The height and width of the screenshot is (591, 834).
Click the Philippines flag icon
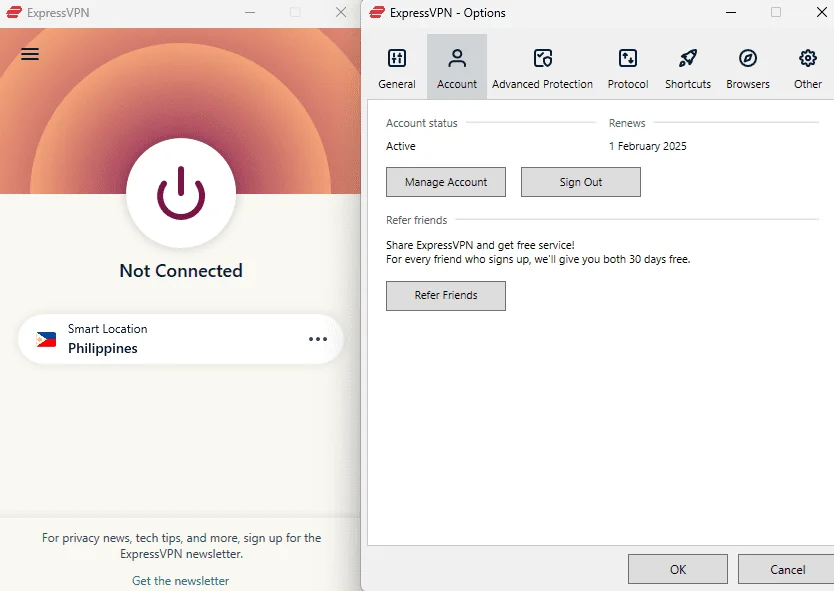point(46,339)
